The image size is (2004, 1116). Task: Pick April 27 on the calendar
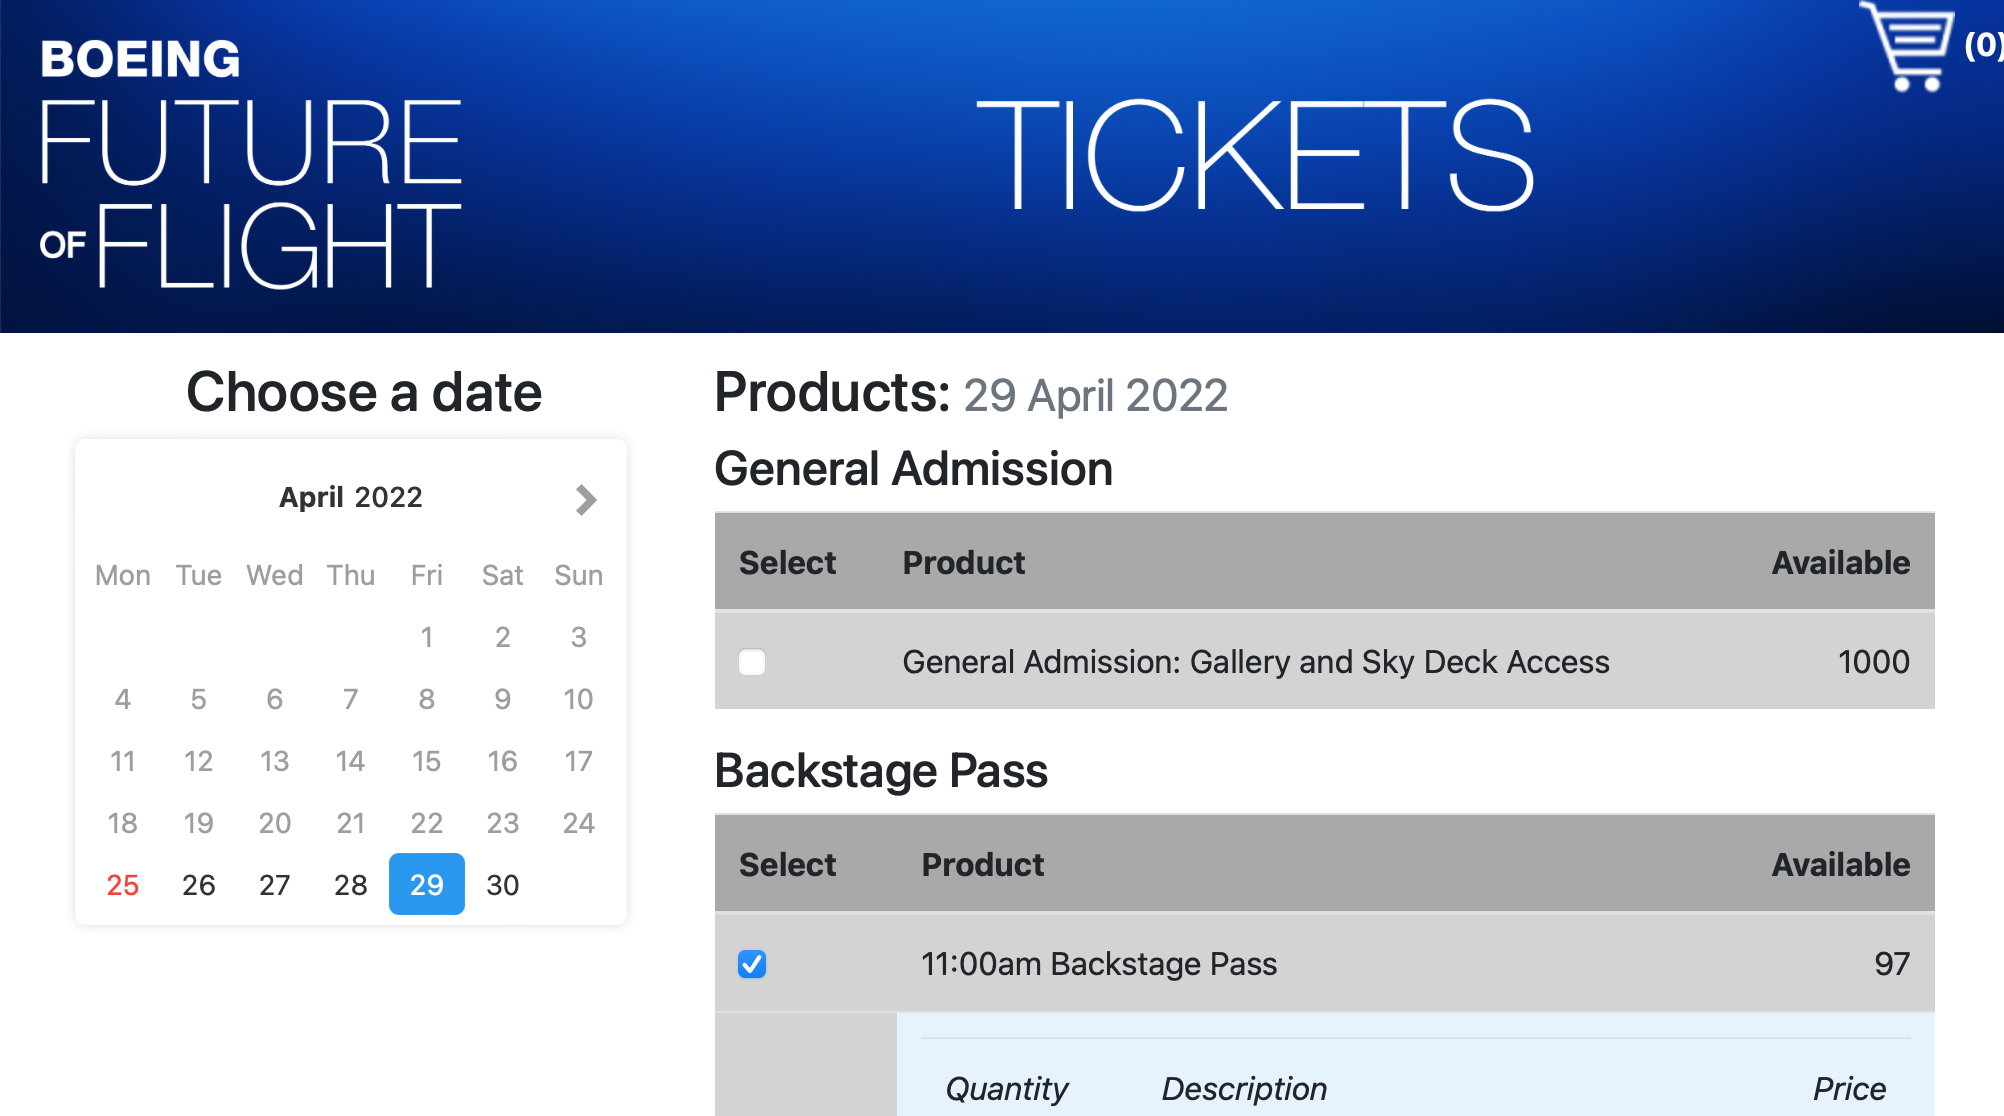[274, 885]
